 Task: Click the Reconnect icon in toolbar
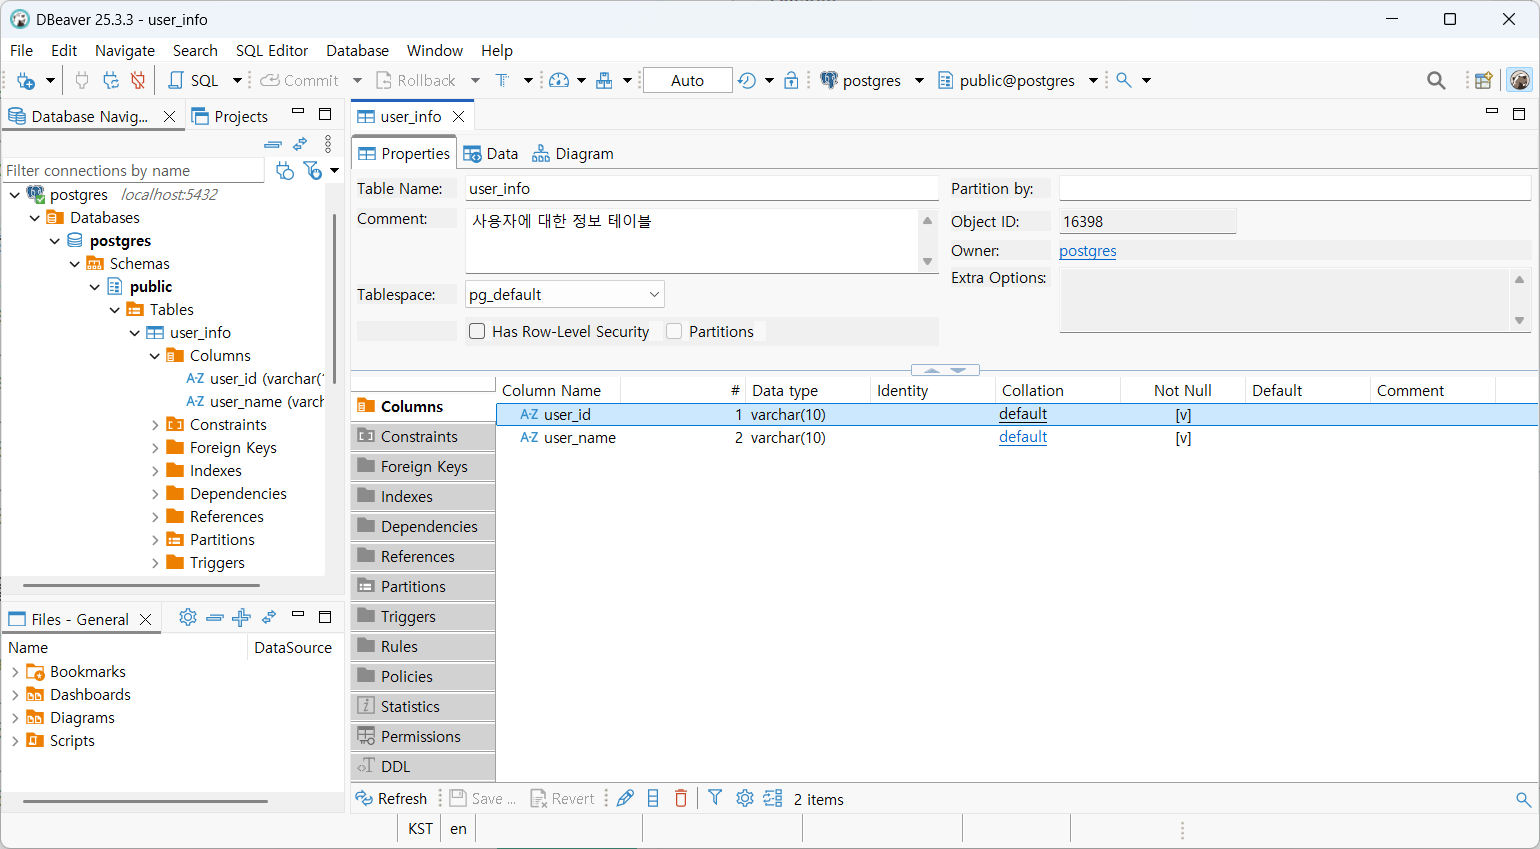(x=110, y=81)
